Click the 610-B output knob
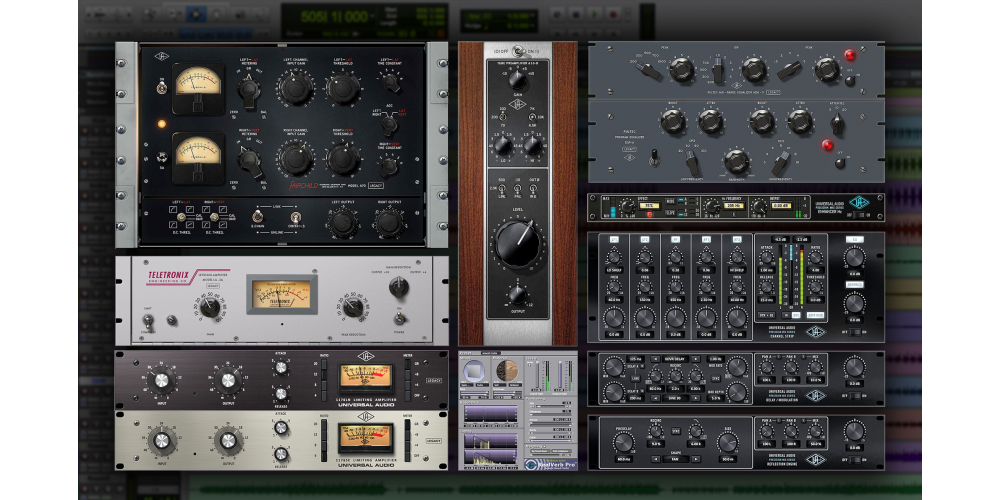 517,295
